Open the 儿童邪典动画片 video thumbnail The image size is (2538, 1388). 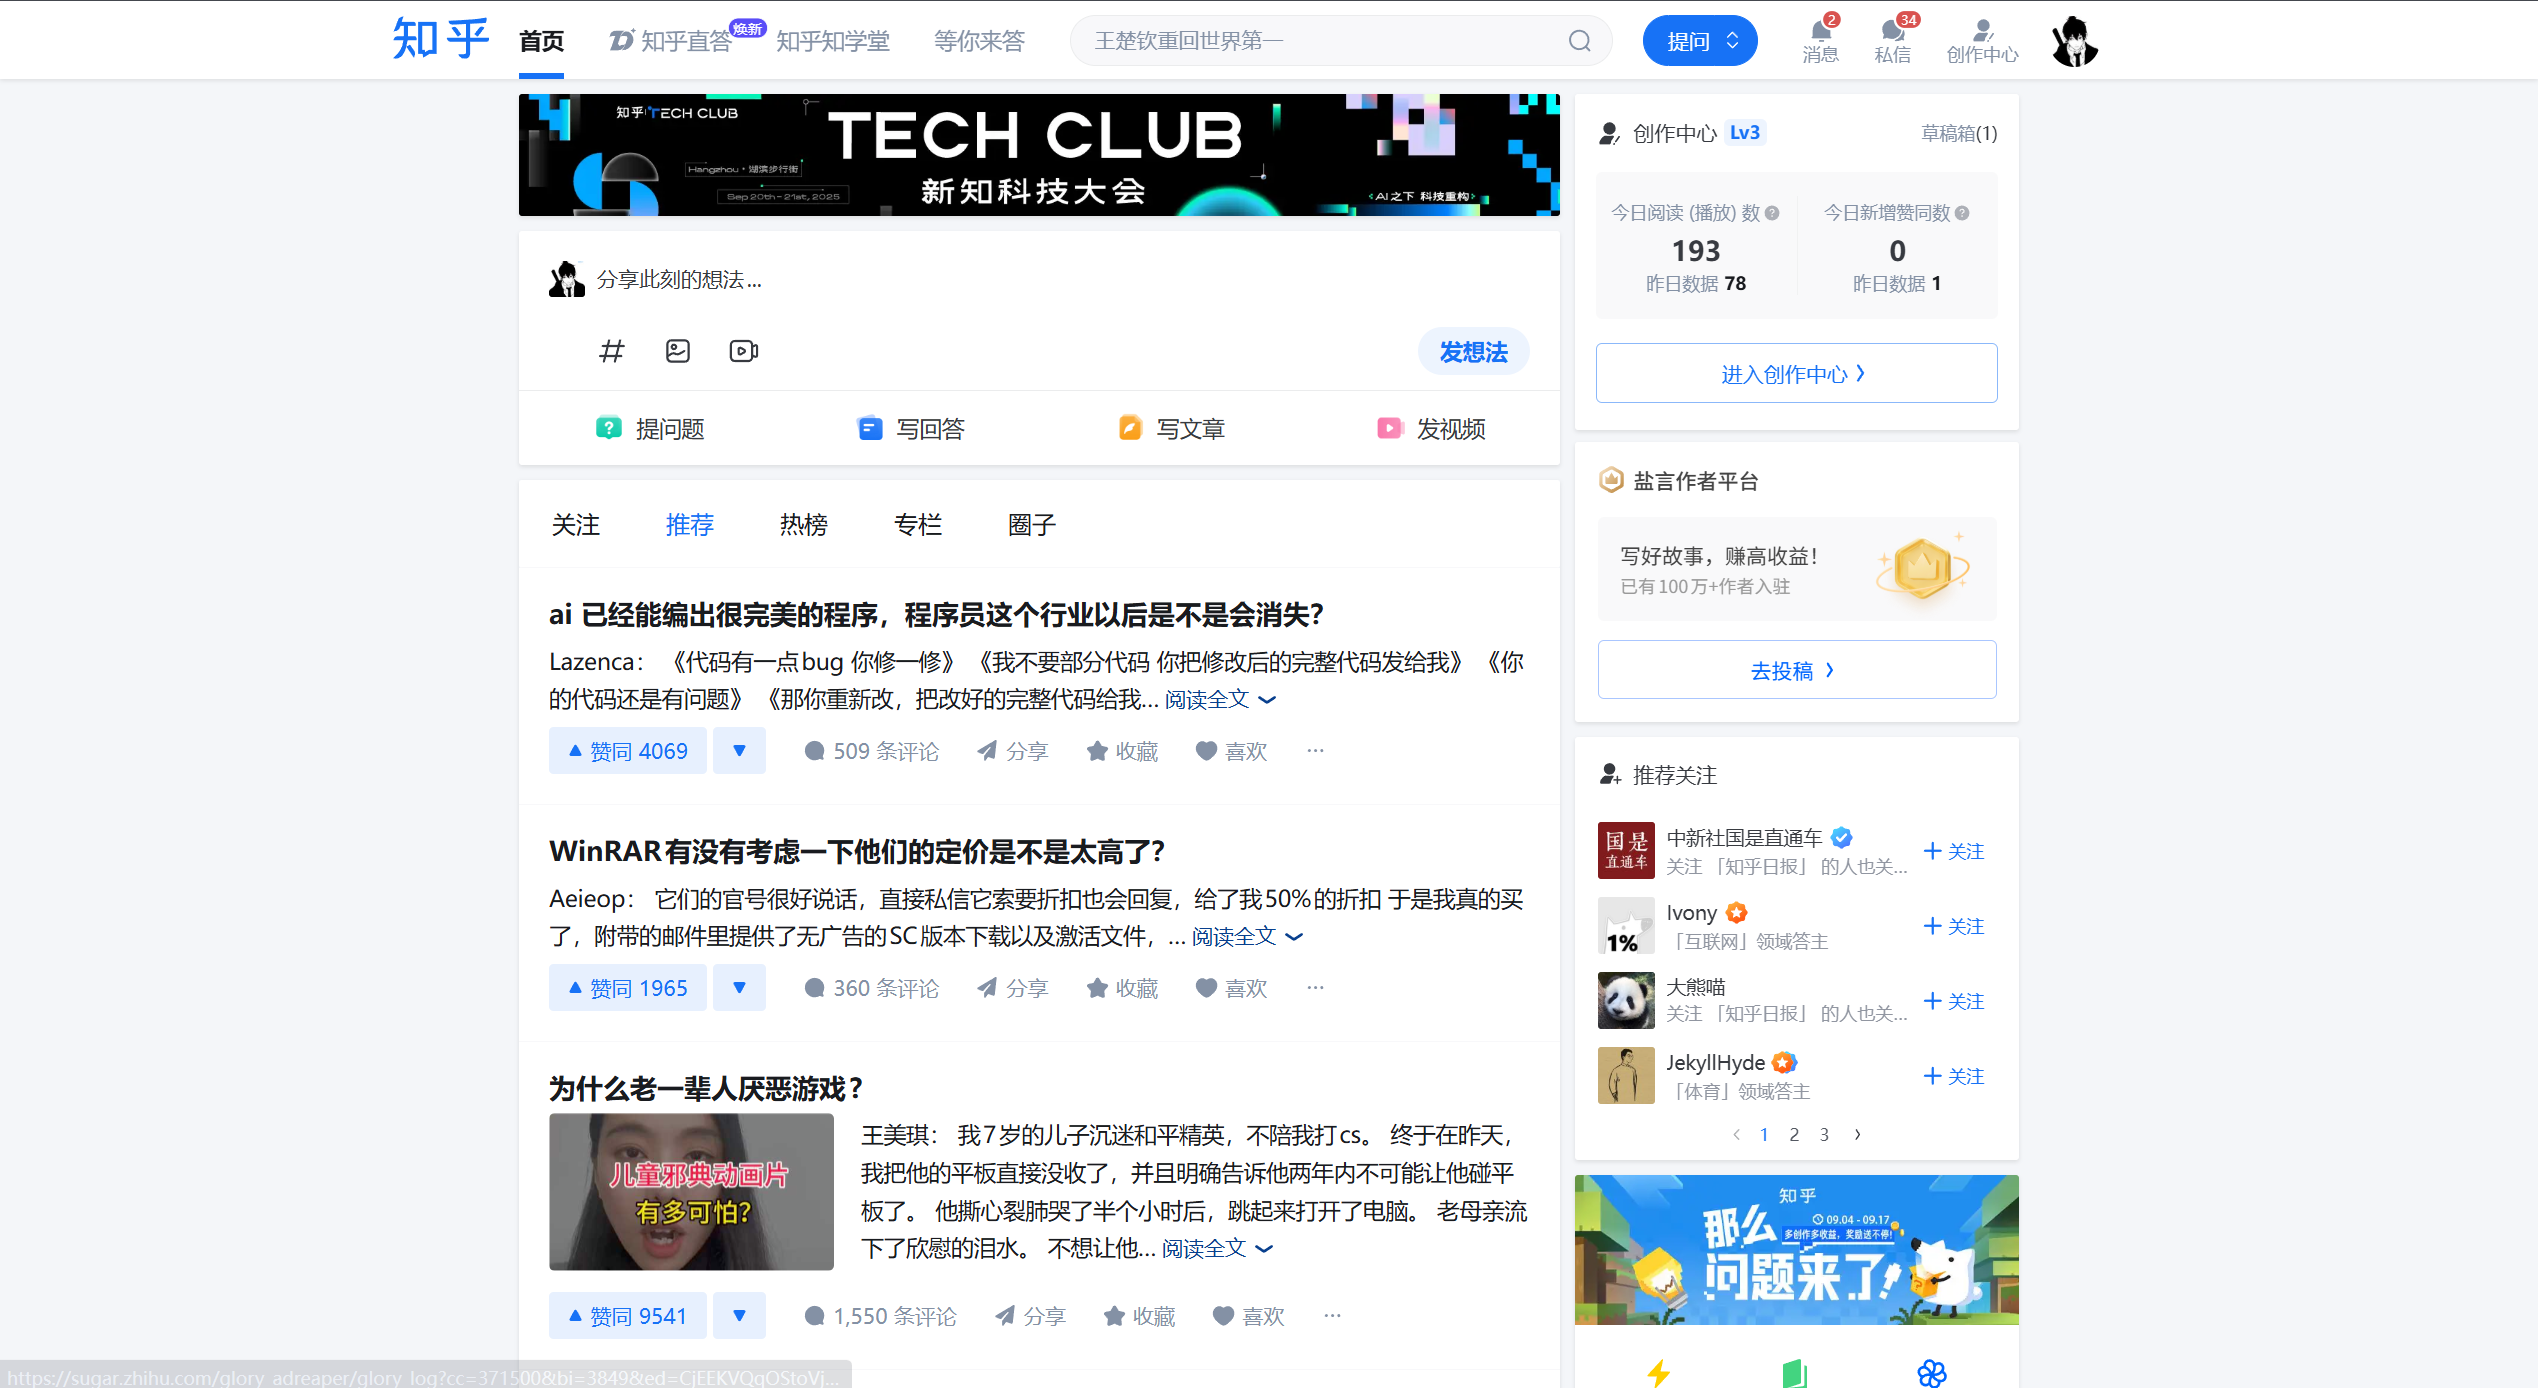click(x=691, y=1192)
